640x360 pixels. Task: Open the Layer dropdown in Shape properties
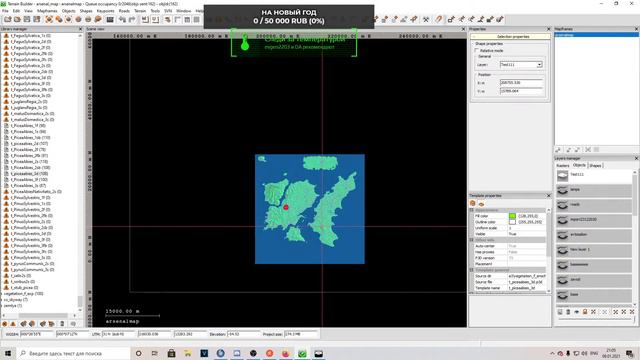539,64
